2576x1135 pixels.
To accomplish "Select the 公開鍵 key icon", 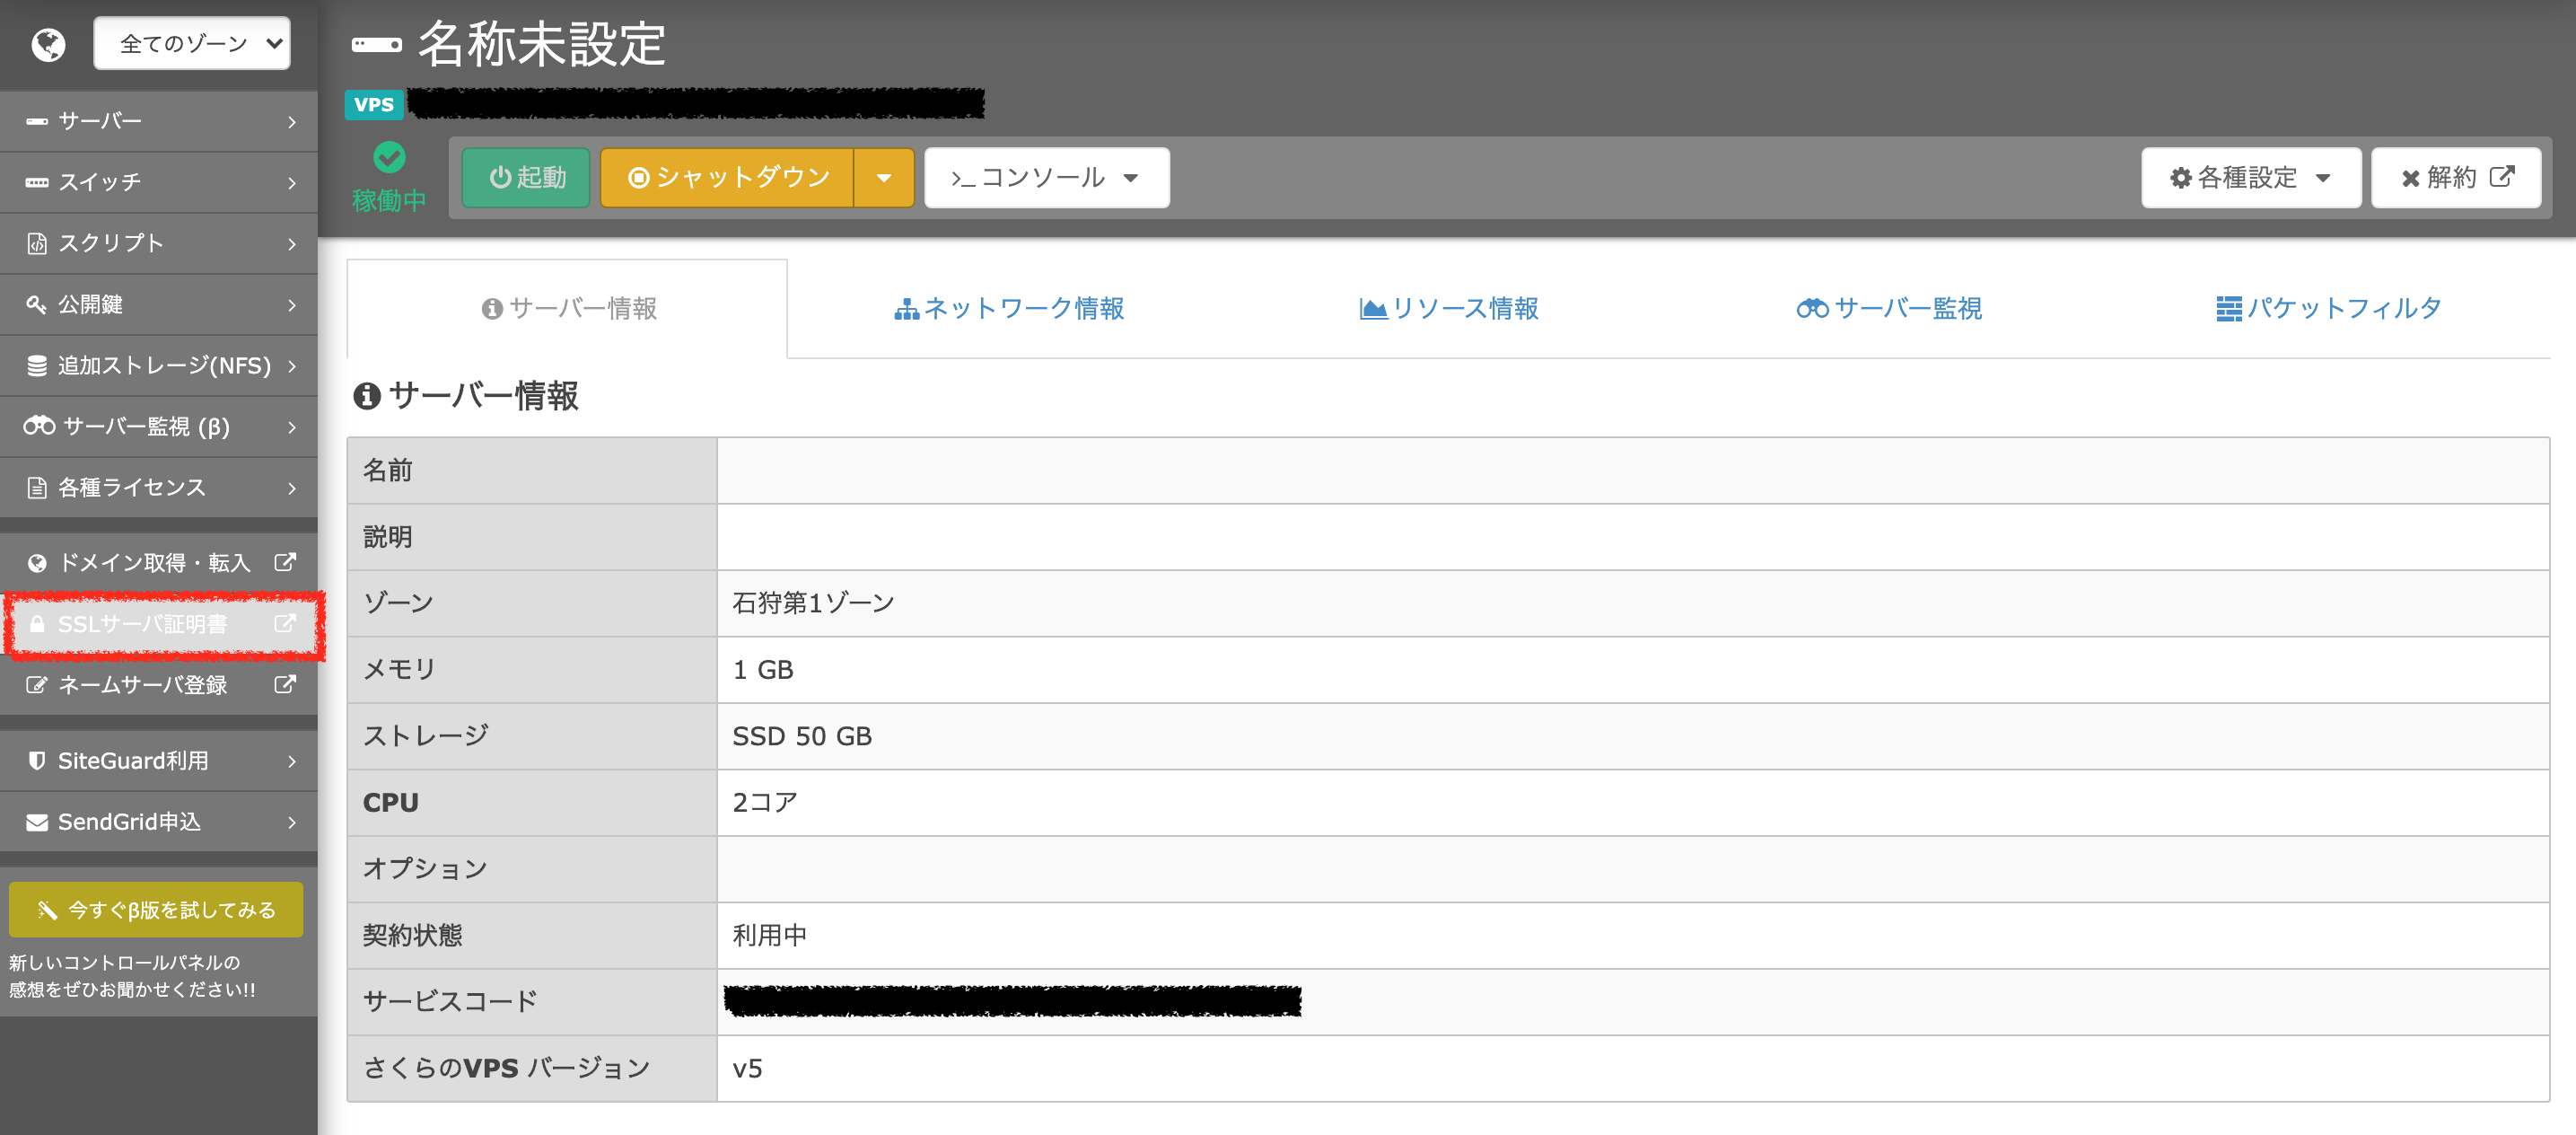I will tap(37, 304).
